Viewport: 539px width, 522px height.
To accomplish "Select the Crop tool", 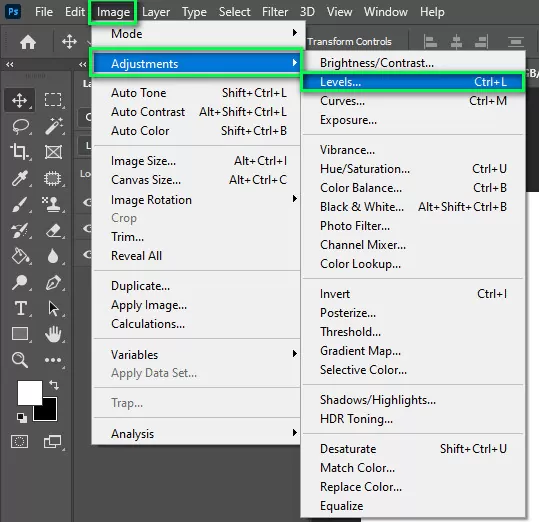I will [19, 152].
